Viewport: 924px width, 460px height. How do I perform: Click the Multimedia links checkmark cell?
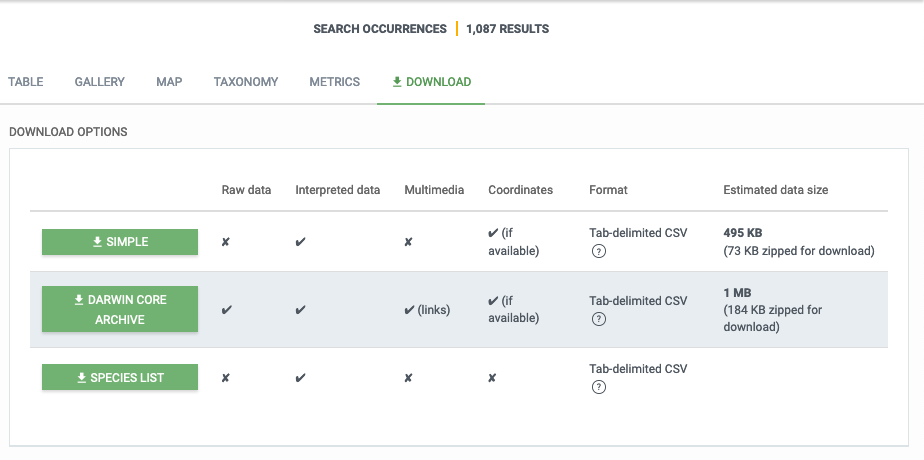coord(427,310)
